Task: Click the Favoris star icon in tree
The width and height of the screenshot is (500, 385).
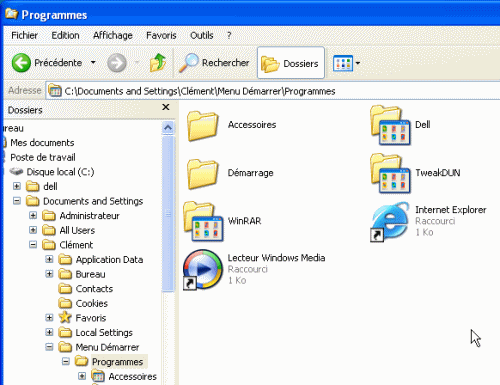Action: (65, 317)
